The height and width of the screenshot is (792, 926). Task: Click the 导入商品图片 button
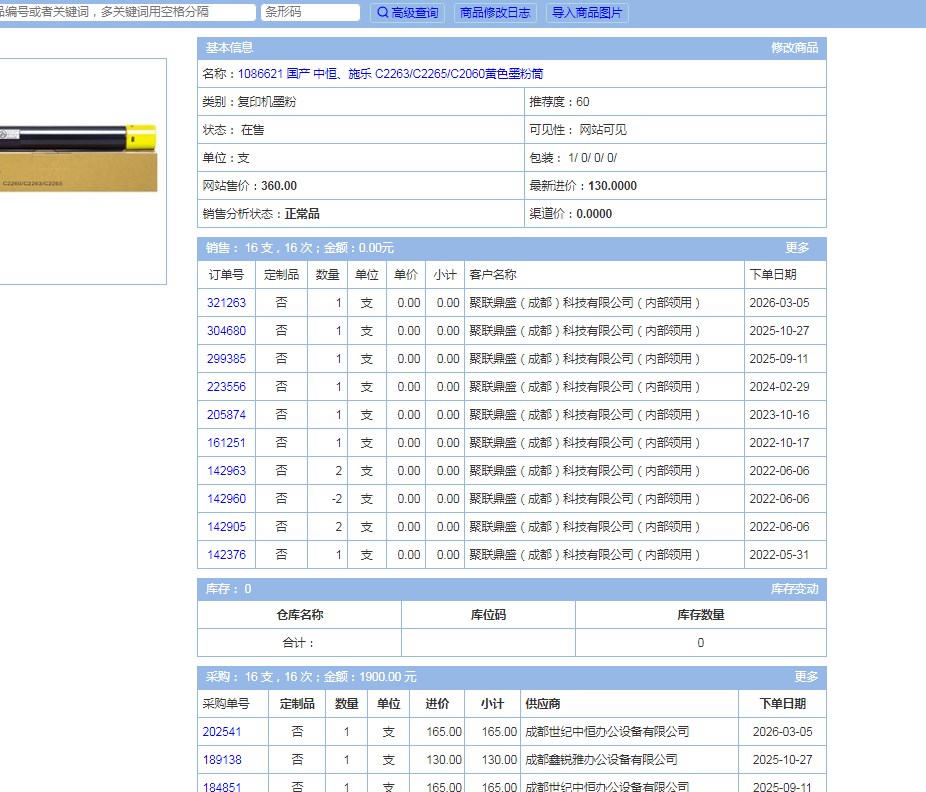click(587, 13)
